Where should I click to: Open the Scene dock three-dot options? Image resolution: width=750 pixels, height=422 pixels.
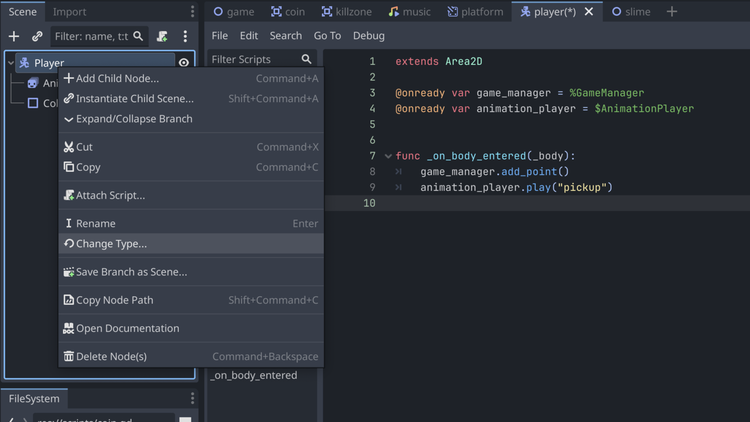coord(192,11)
